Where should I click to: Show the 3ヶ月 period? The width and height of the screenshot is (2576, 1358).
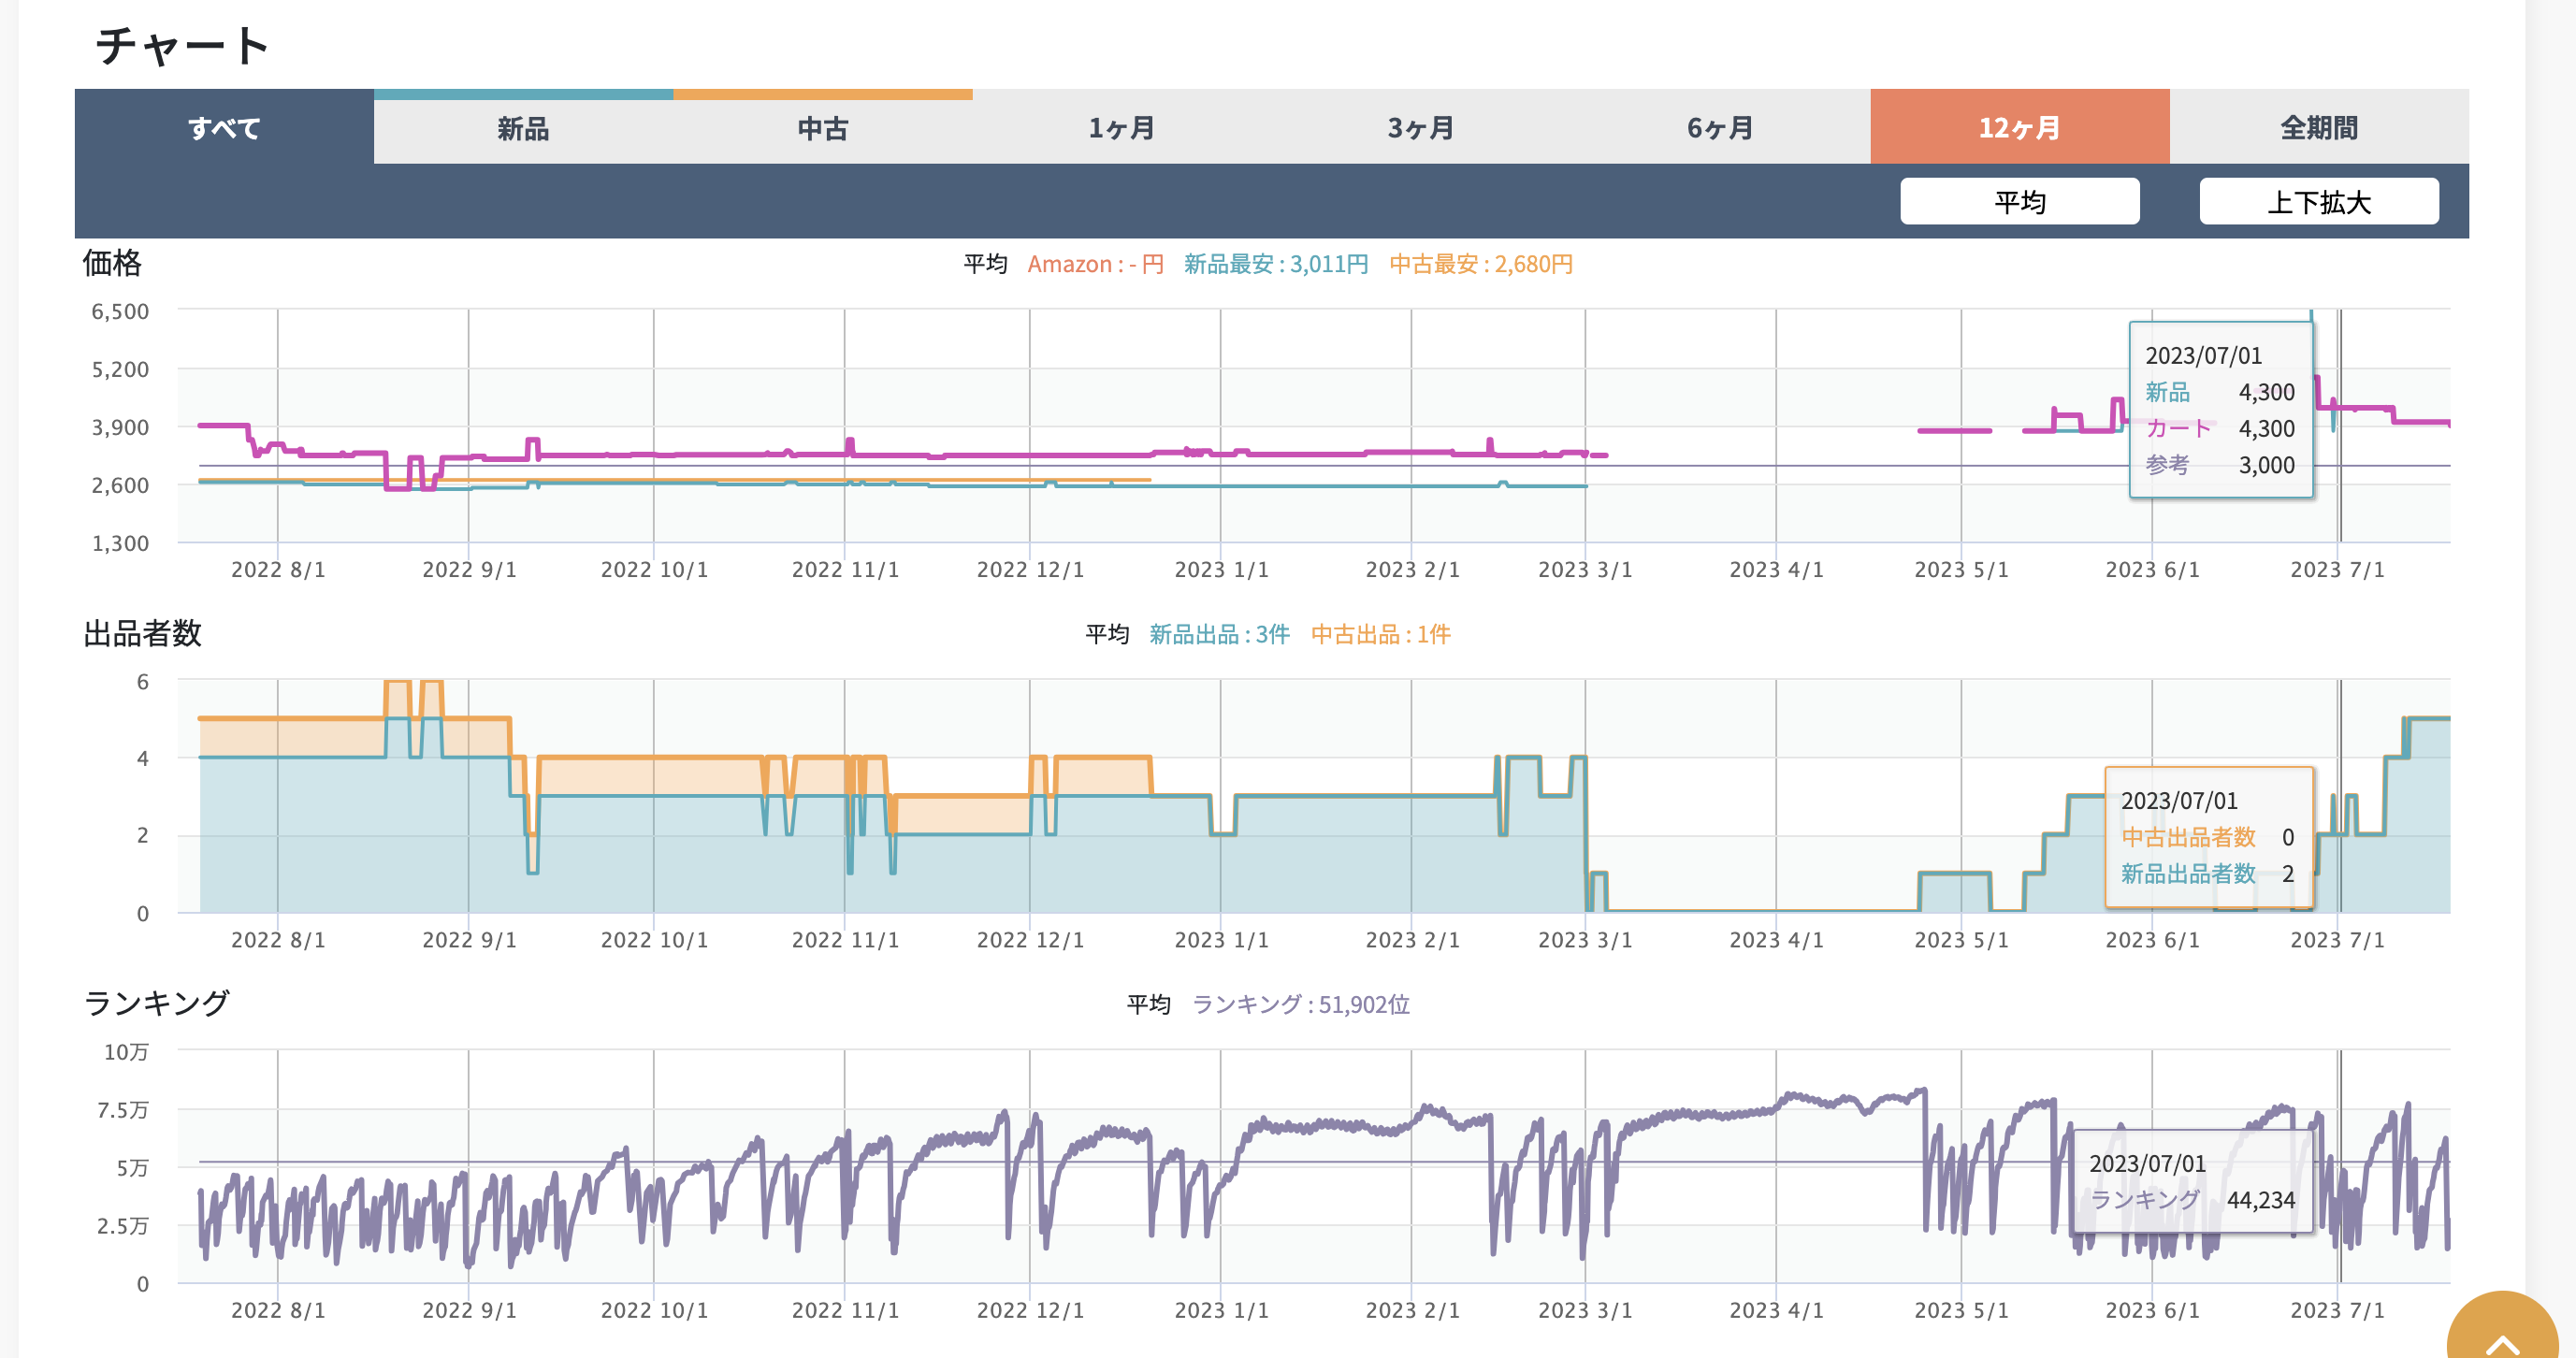(1420, 128)
